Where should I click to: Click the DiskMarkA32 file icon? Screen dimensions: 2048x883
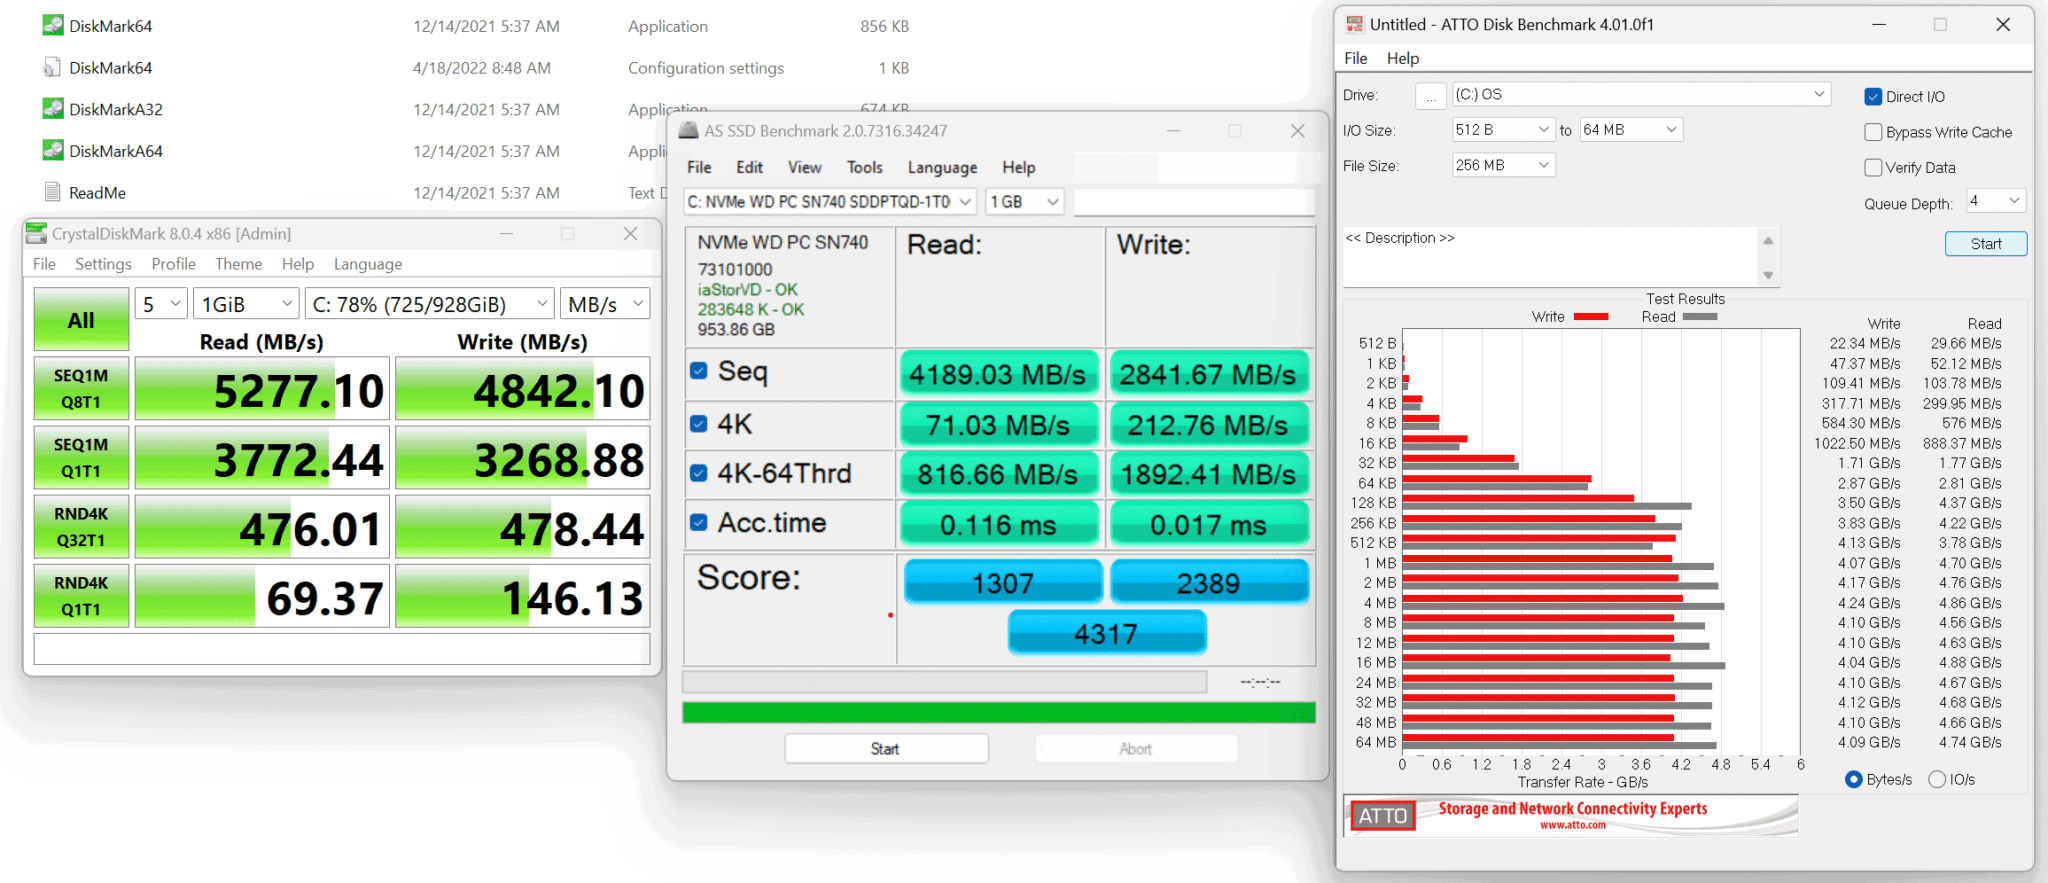[x=53, y=108]
